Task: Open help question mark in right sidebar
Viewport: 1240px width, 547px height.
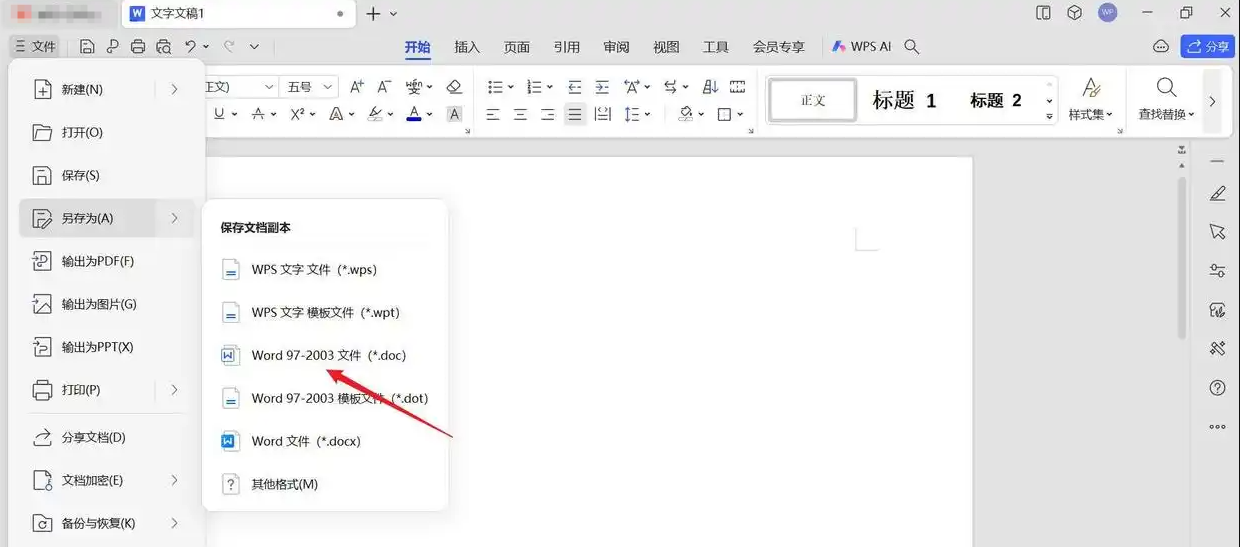Action: point(1217,388)
